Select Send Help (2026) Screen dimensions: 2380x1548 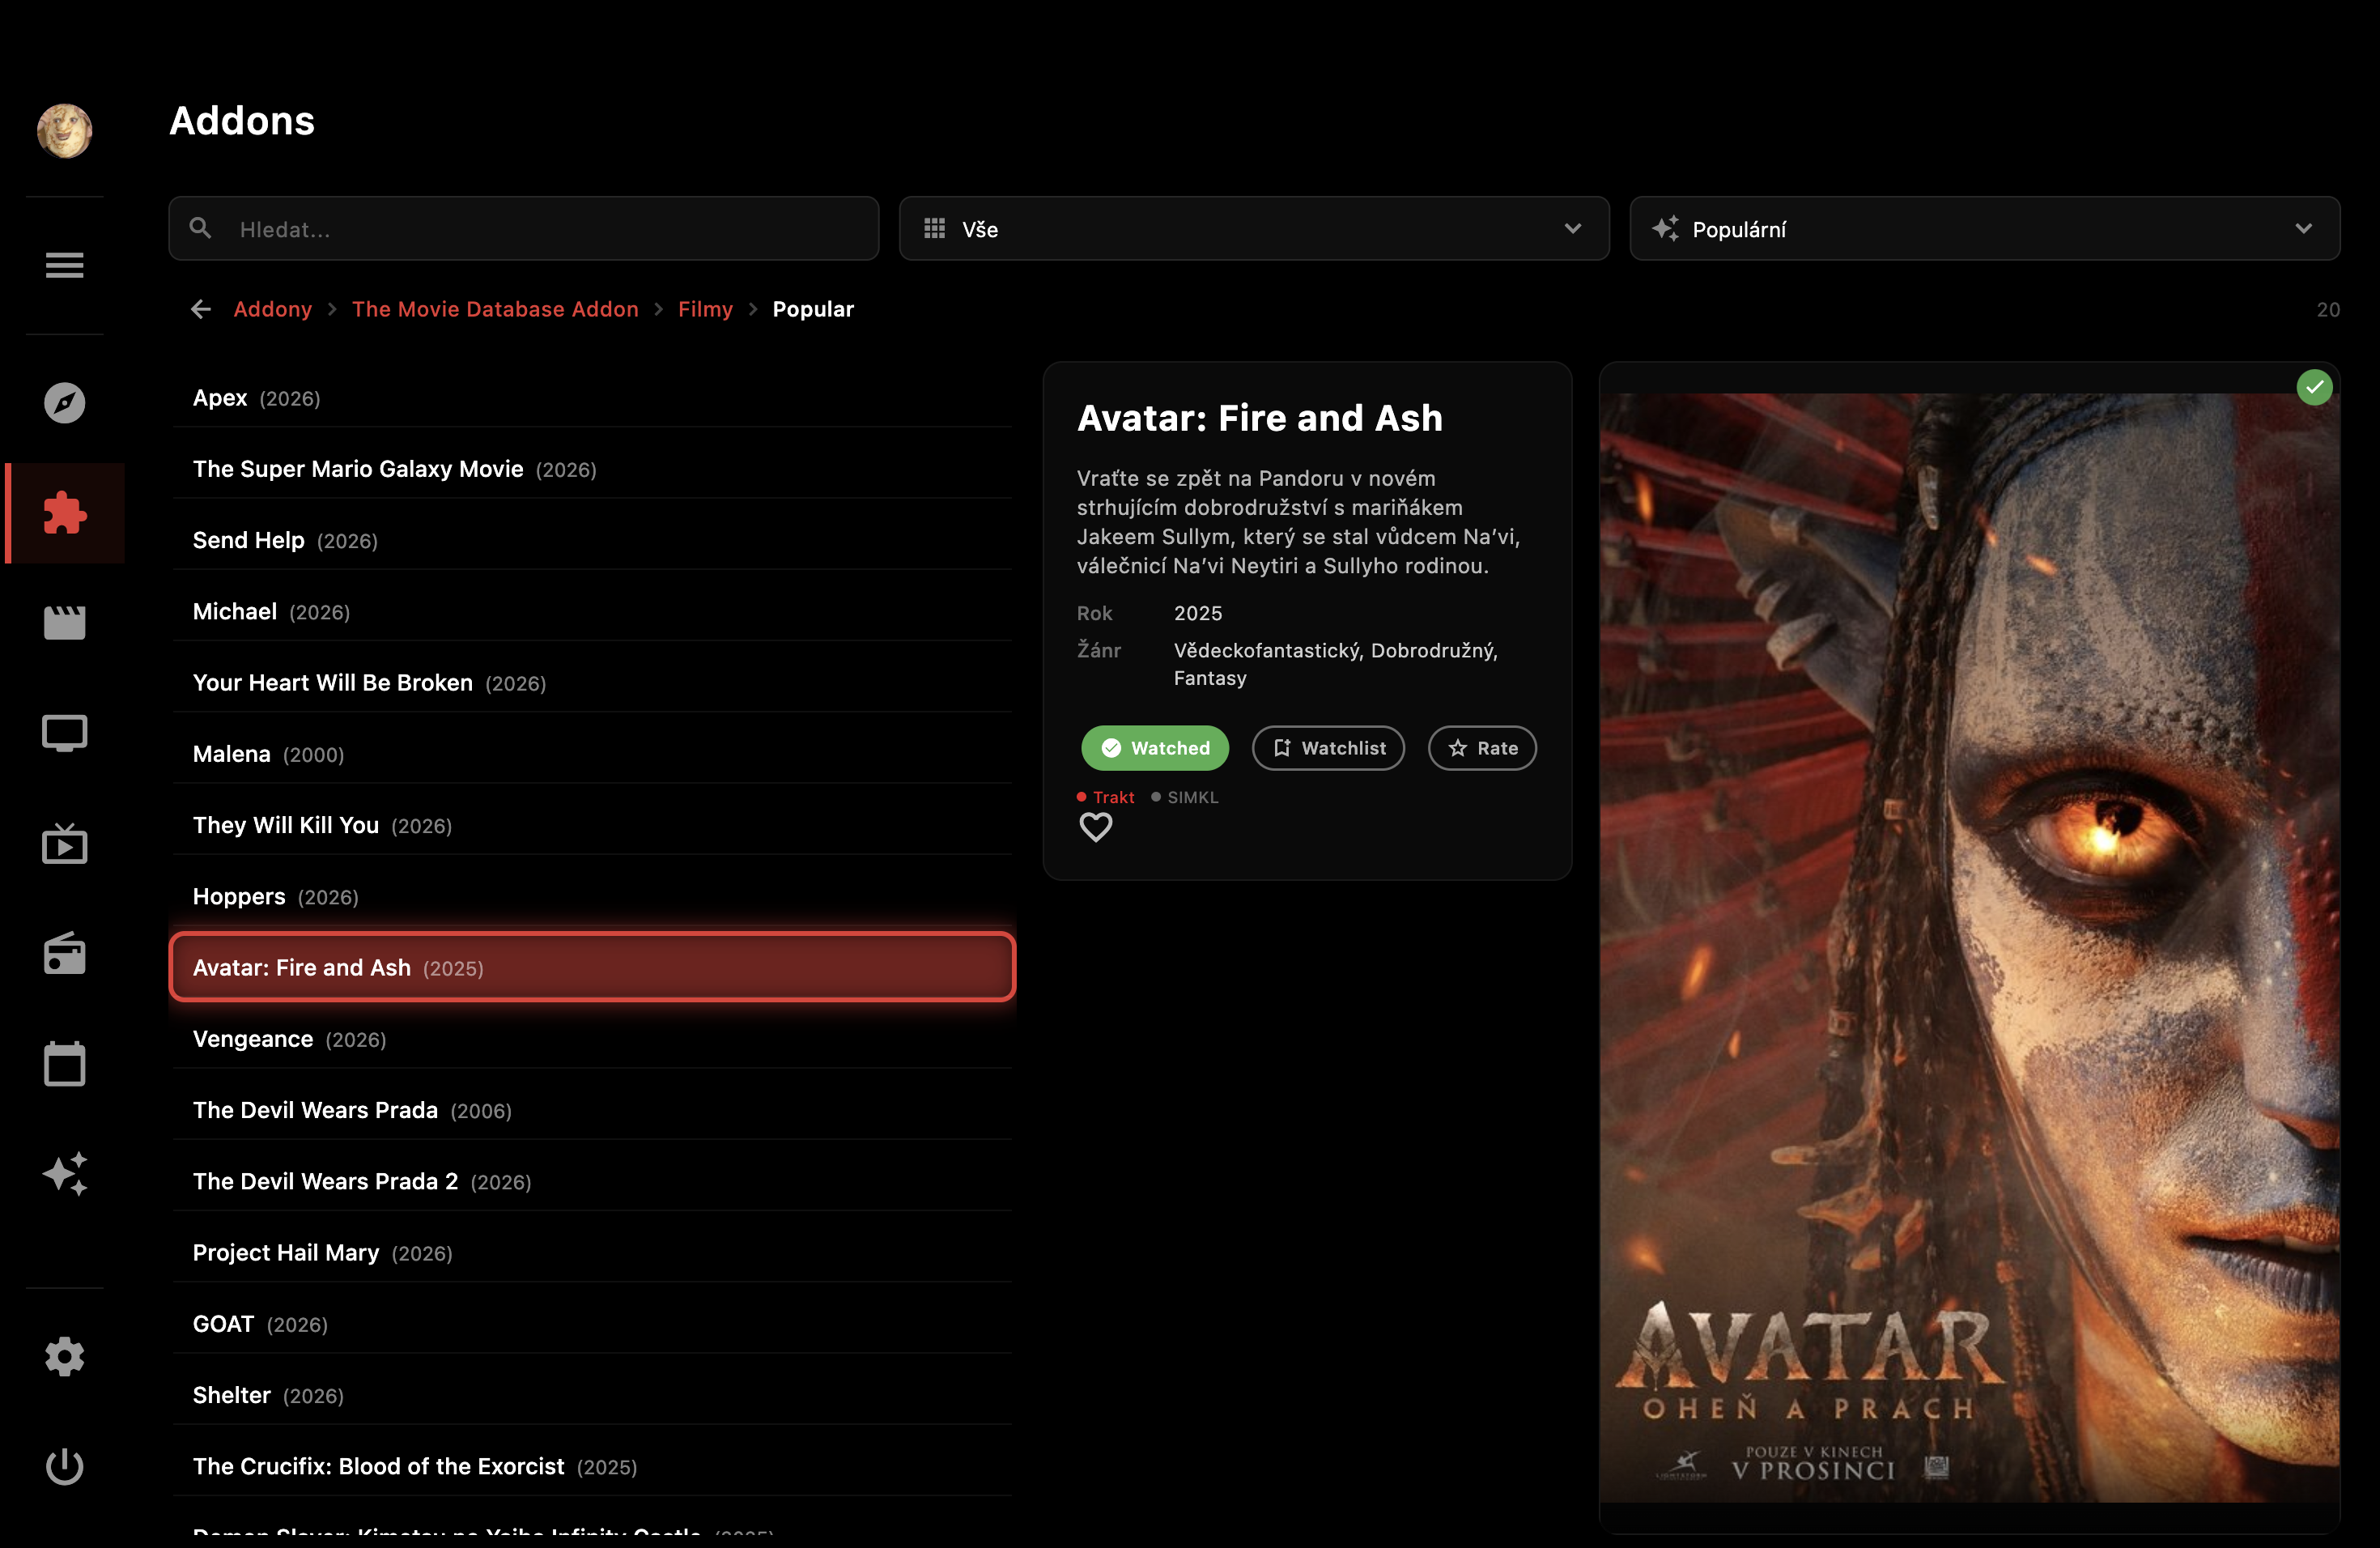click(592, 540)
